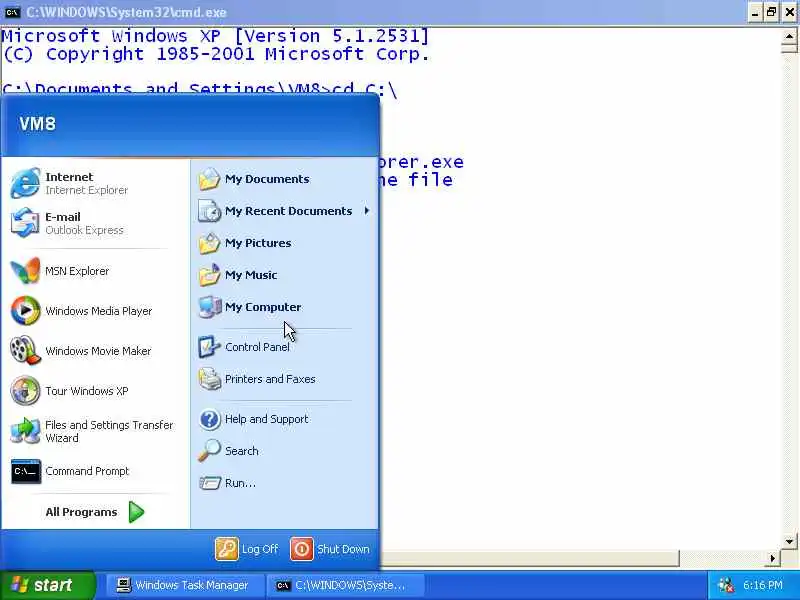Choose the Windows Movie Maker label
Image resolution: width=800 pixels, height=600 pixels.
click(98, 351)
